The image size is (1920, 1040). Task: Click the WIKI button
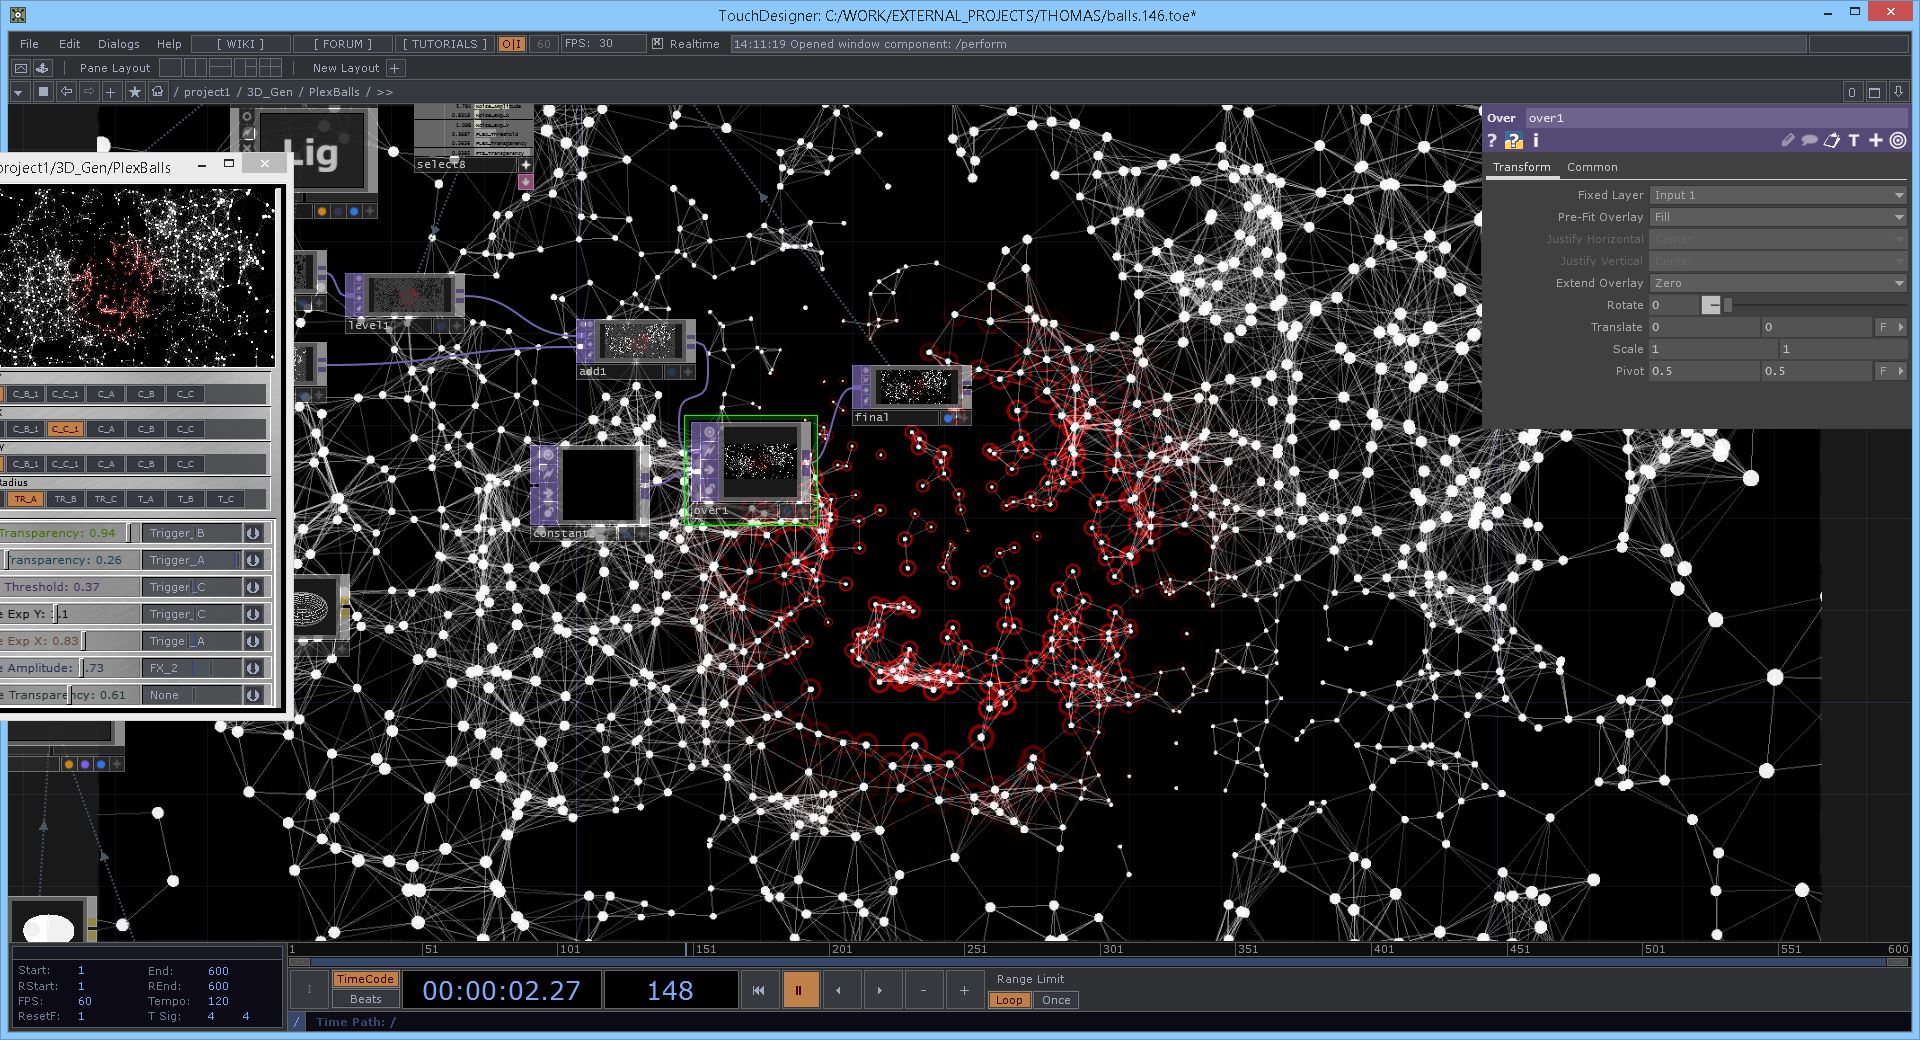(x=241, y=44)
